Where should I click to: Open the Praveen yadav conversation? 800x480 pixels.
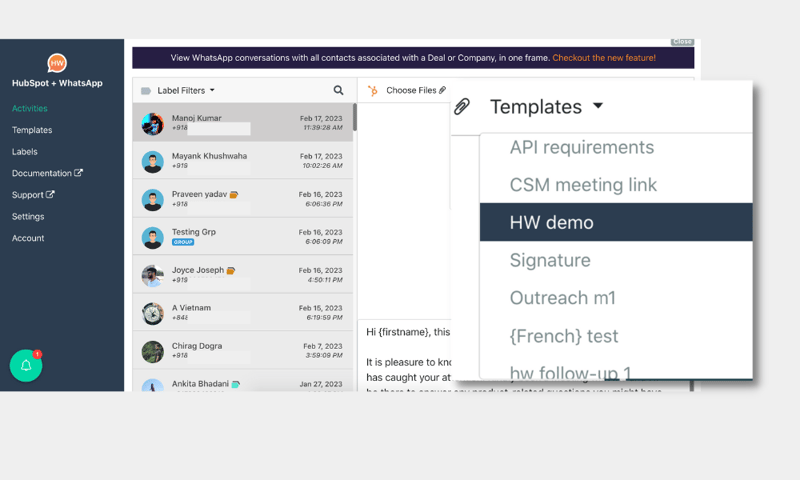tap(243, 198)
